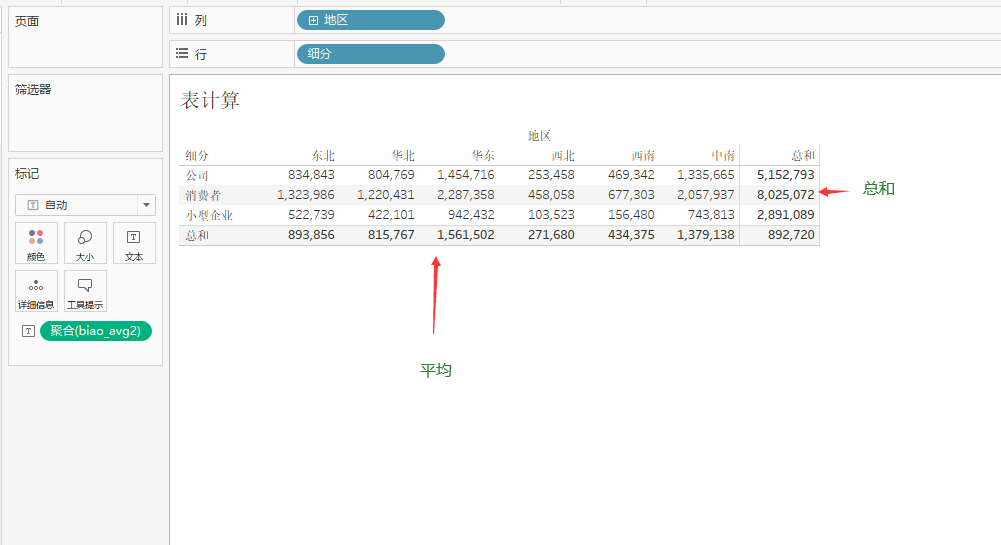Viewport: 1001px width, 545px height.
Task: Click cell value 1,323,986
Action: pos(306,195)
